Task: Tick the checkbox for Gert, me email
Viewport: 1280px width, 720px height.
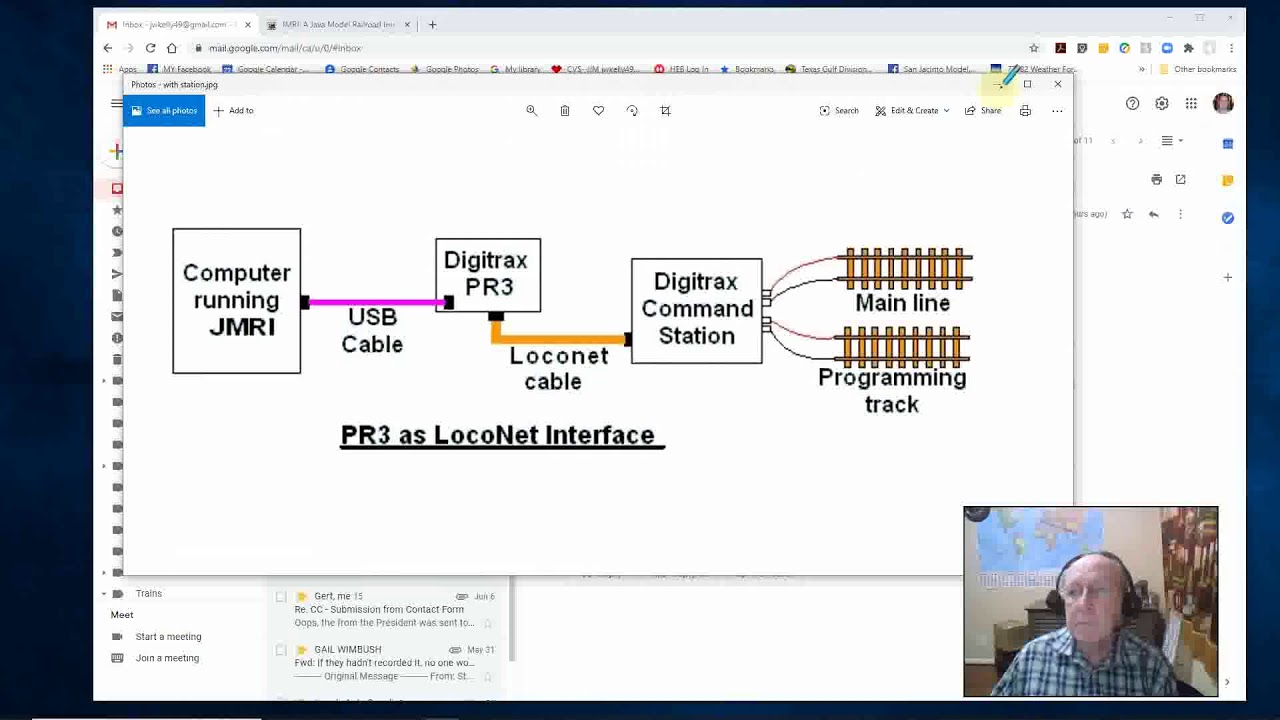Action: coord(281,597)
